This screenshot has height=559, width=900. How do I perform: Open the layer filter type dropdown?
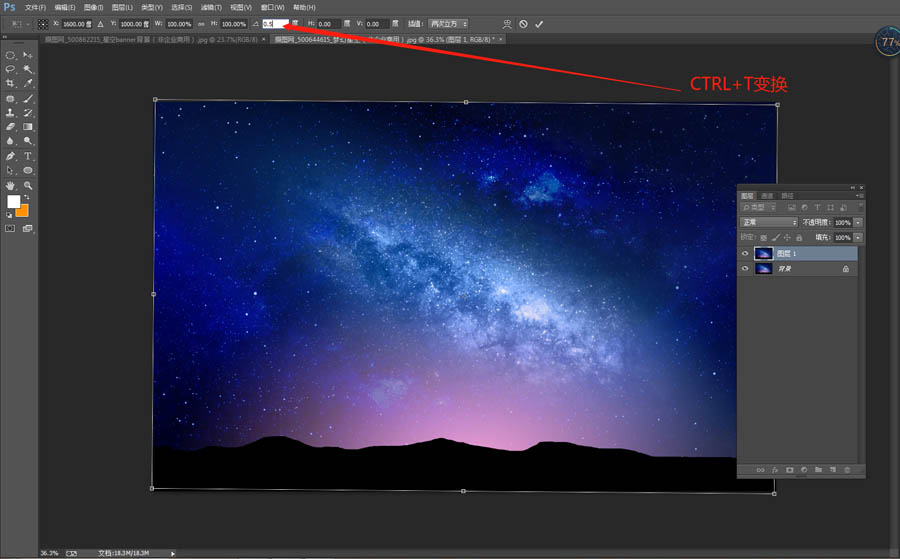pyautogui.click(x=759, y=207)
